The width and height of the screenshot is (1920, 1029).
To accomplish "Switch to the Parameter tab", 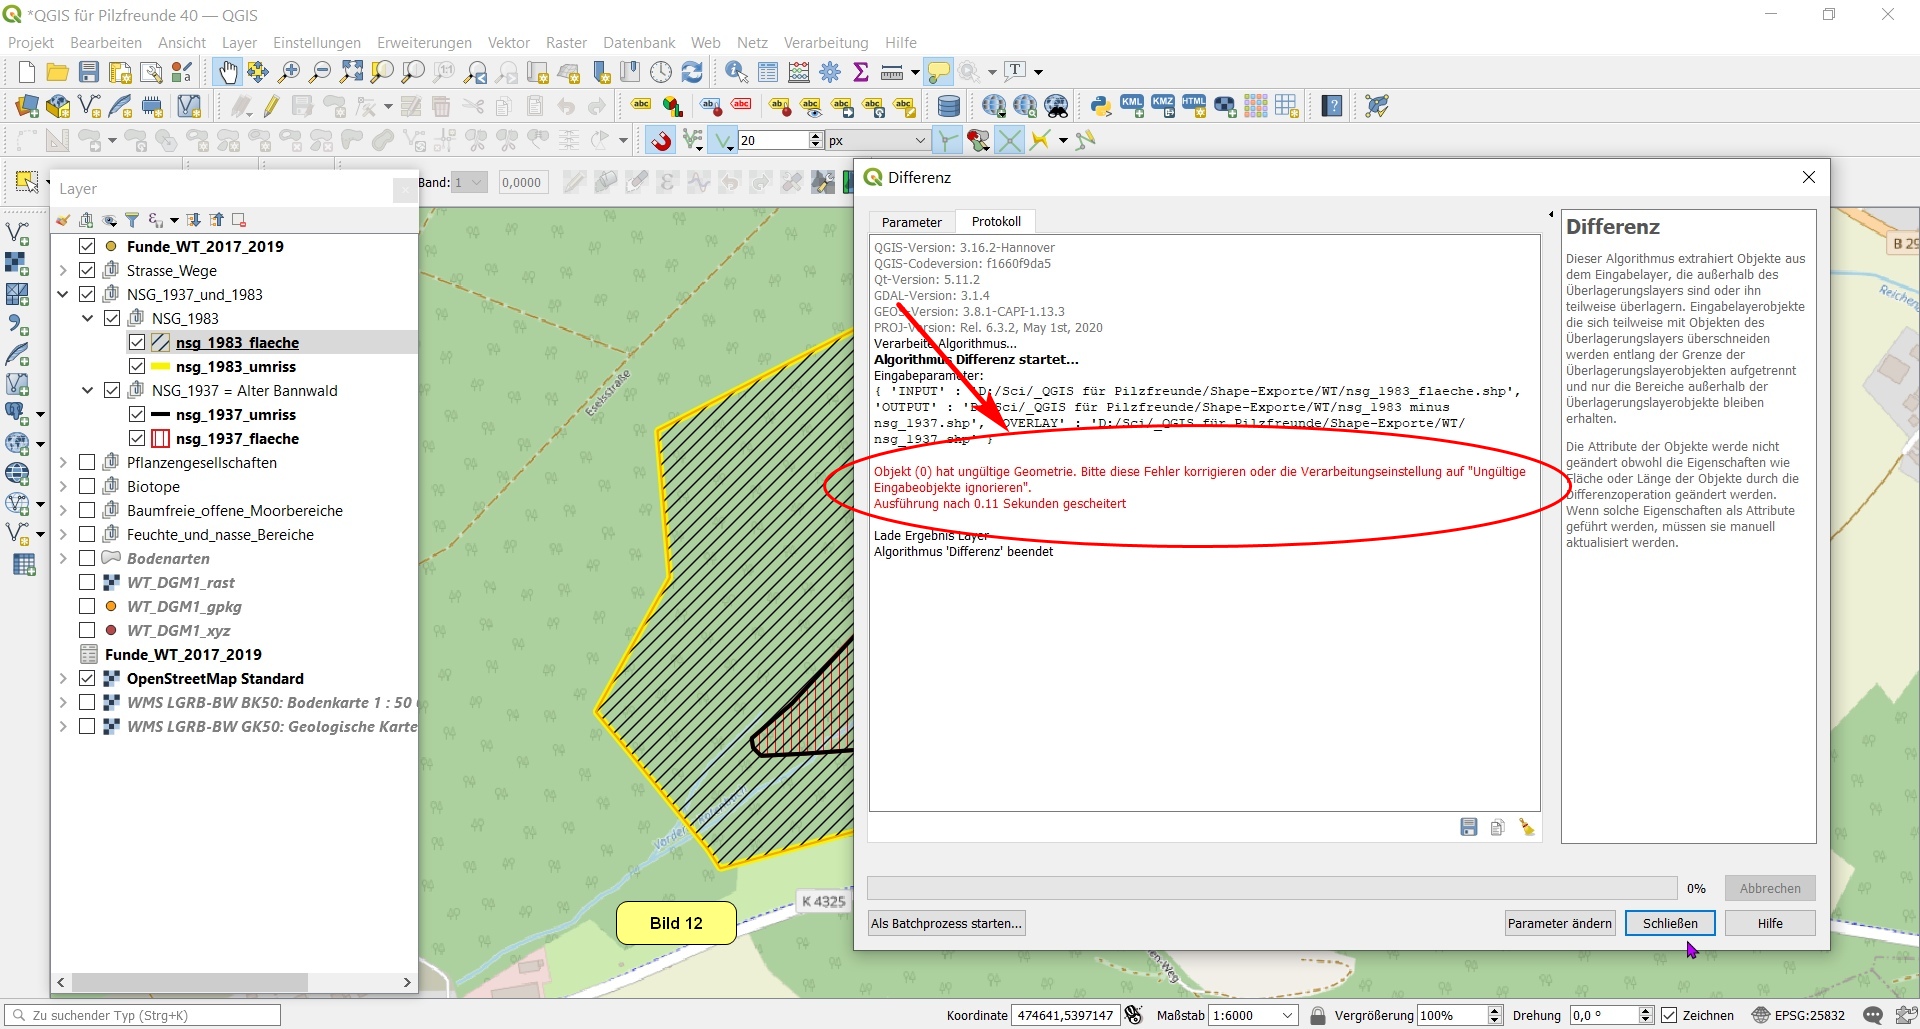I will click(911, 222).
